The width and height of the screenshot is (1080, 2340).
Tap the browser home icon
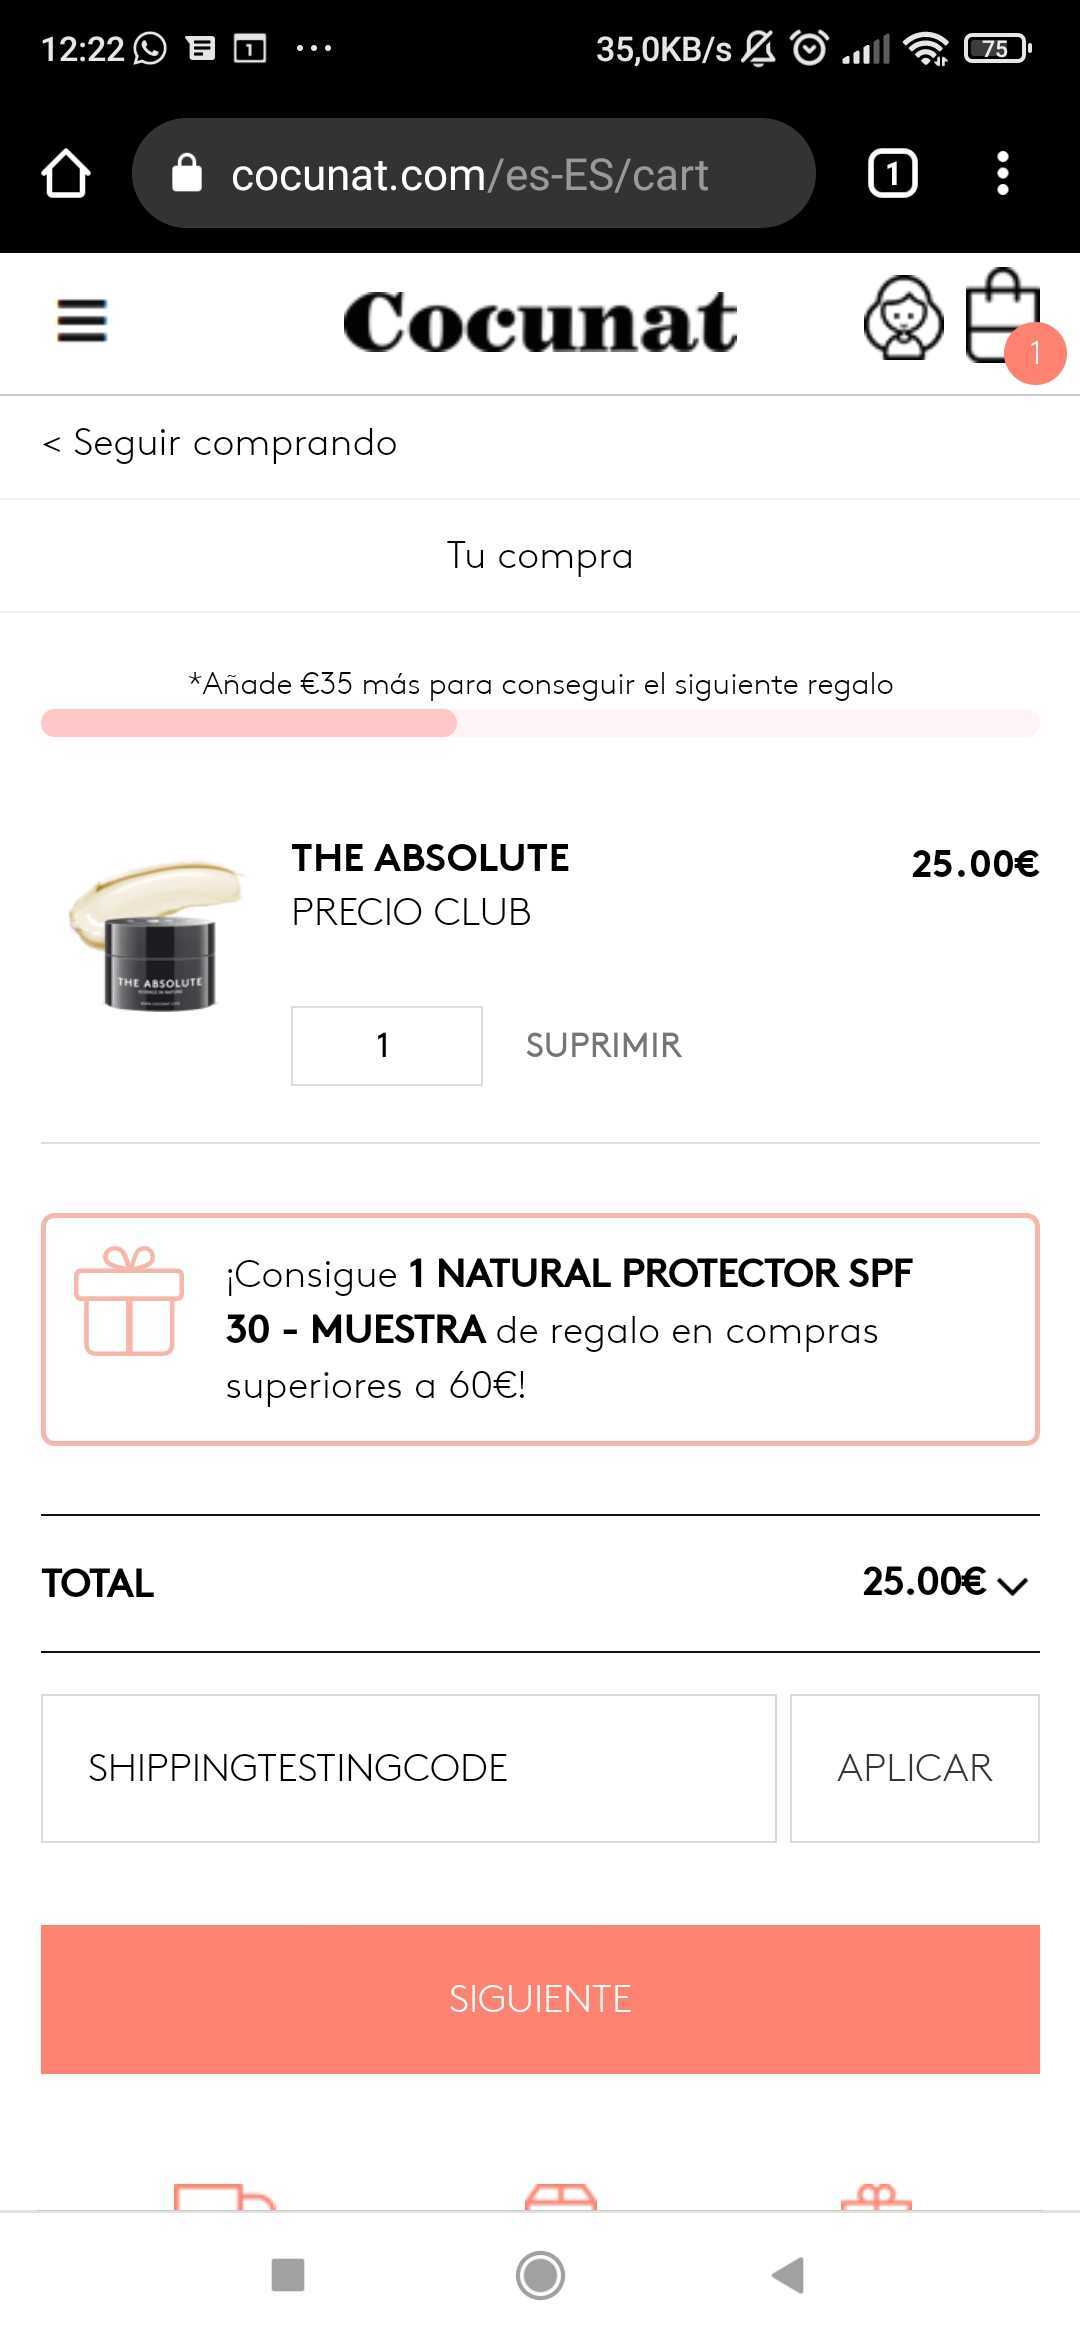(x=66, y=174)
